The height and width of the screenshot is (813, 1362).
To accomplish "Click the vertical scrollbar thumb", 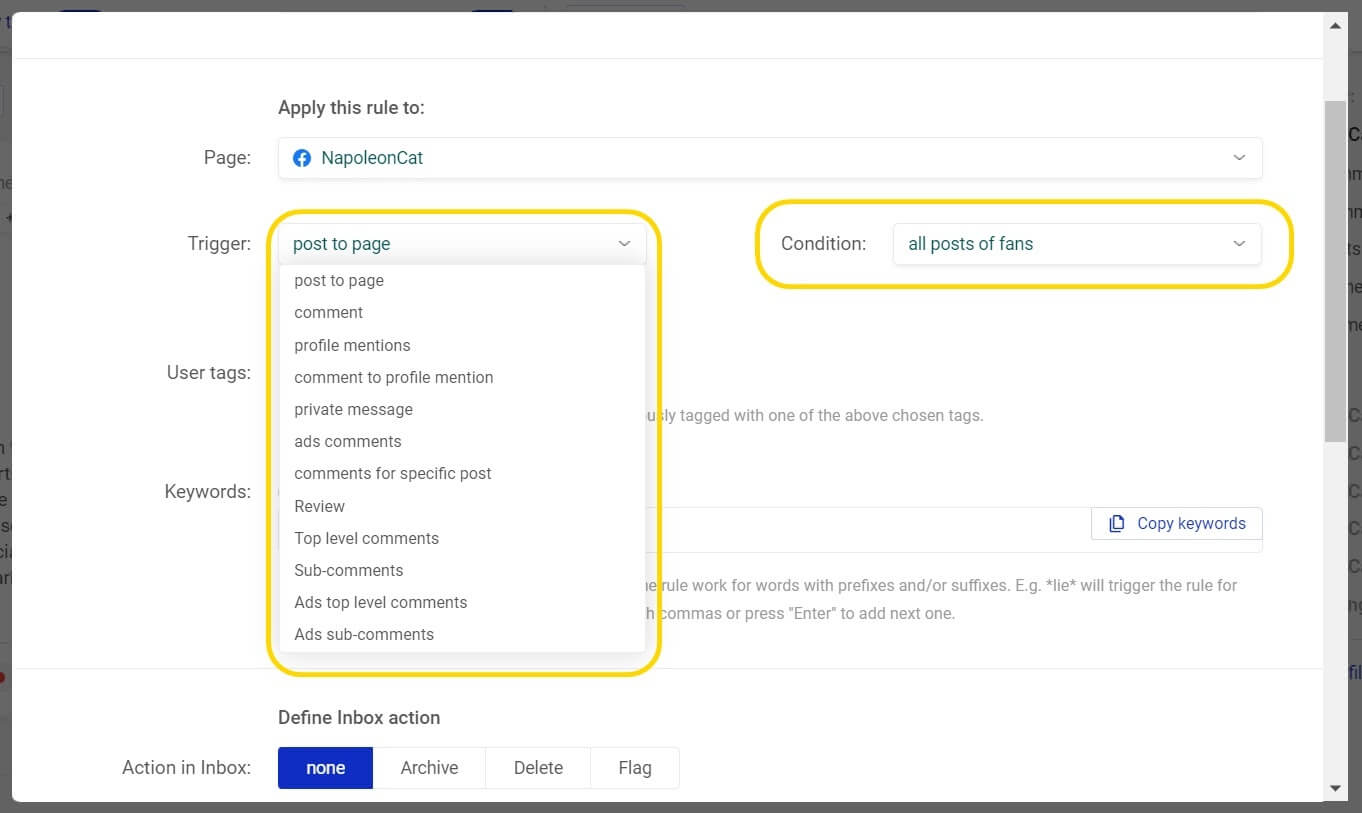I will tap(1335, 270).
